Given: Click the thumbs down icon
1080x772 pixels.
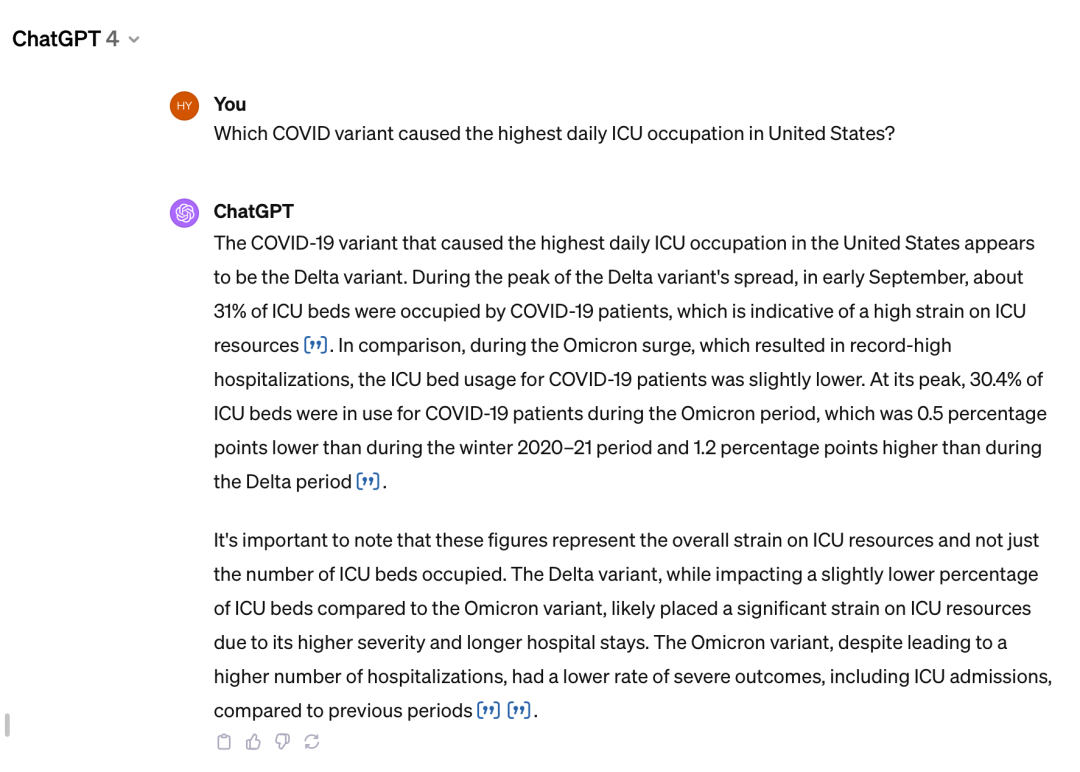Looking at the screenshot, I should 282,742.
